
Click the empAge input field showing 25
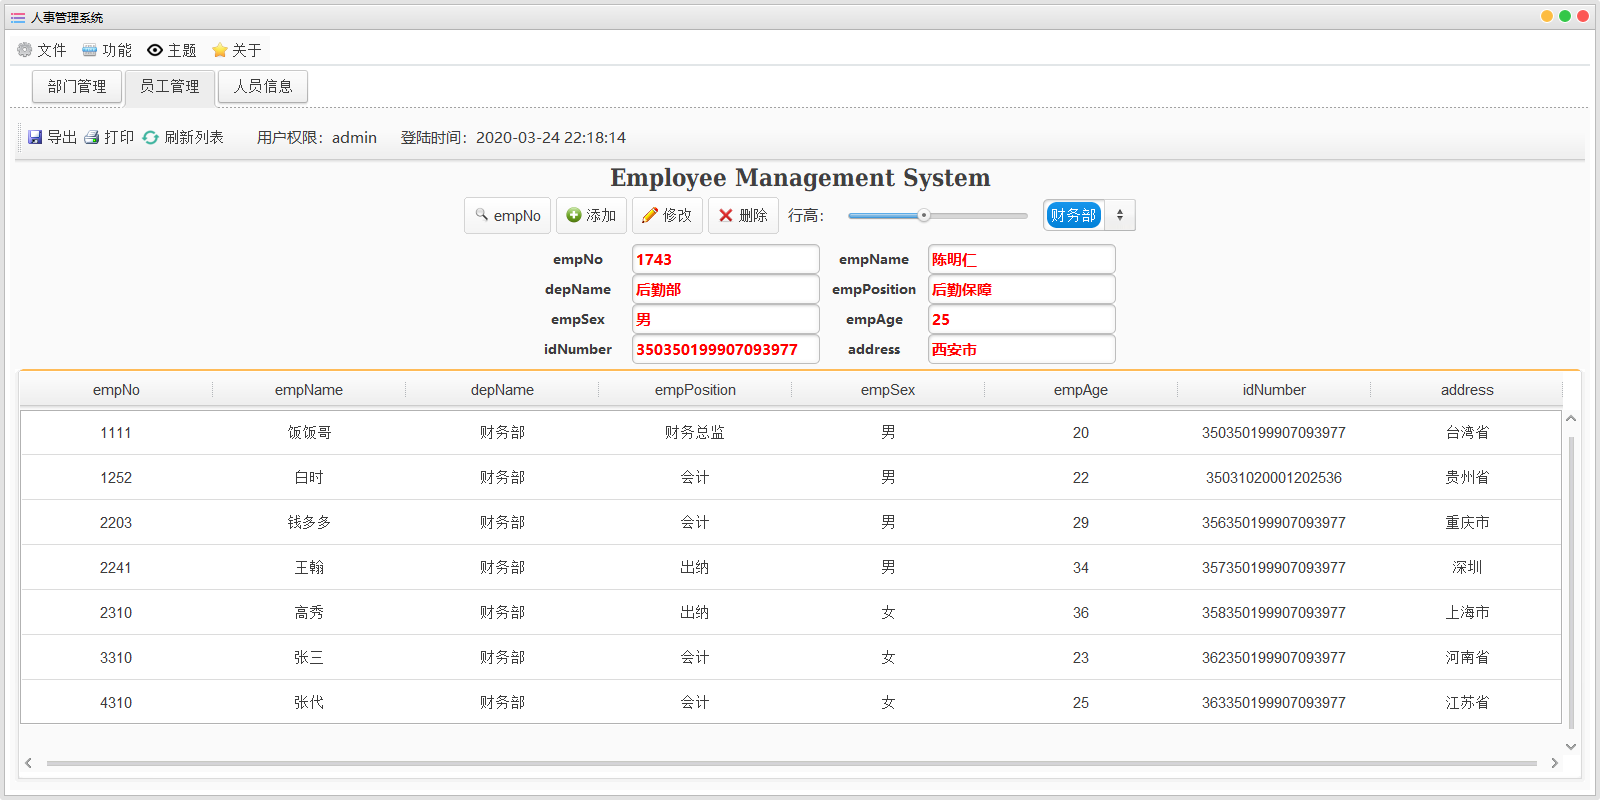point(1022,319)
